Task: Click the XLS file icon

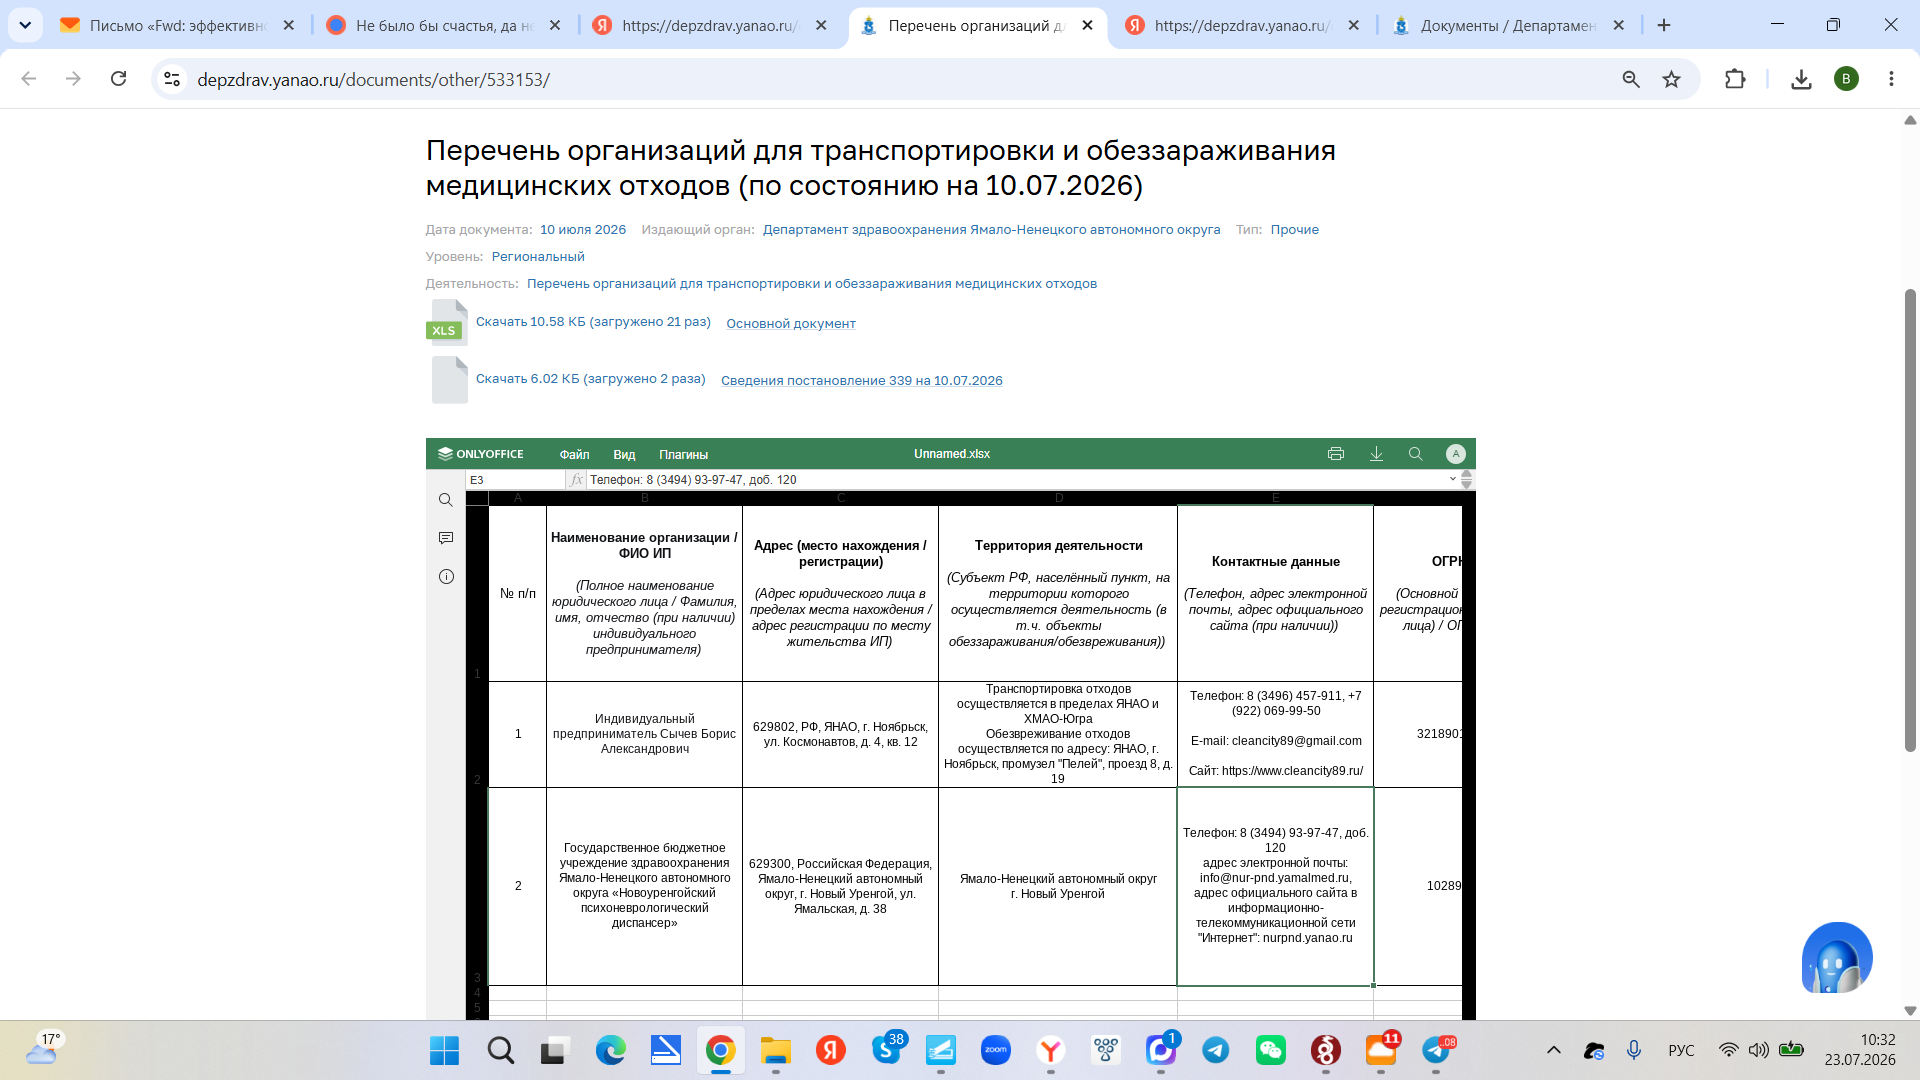Action: [447, 322]
